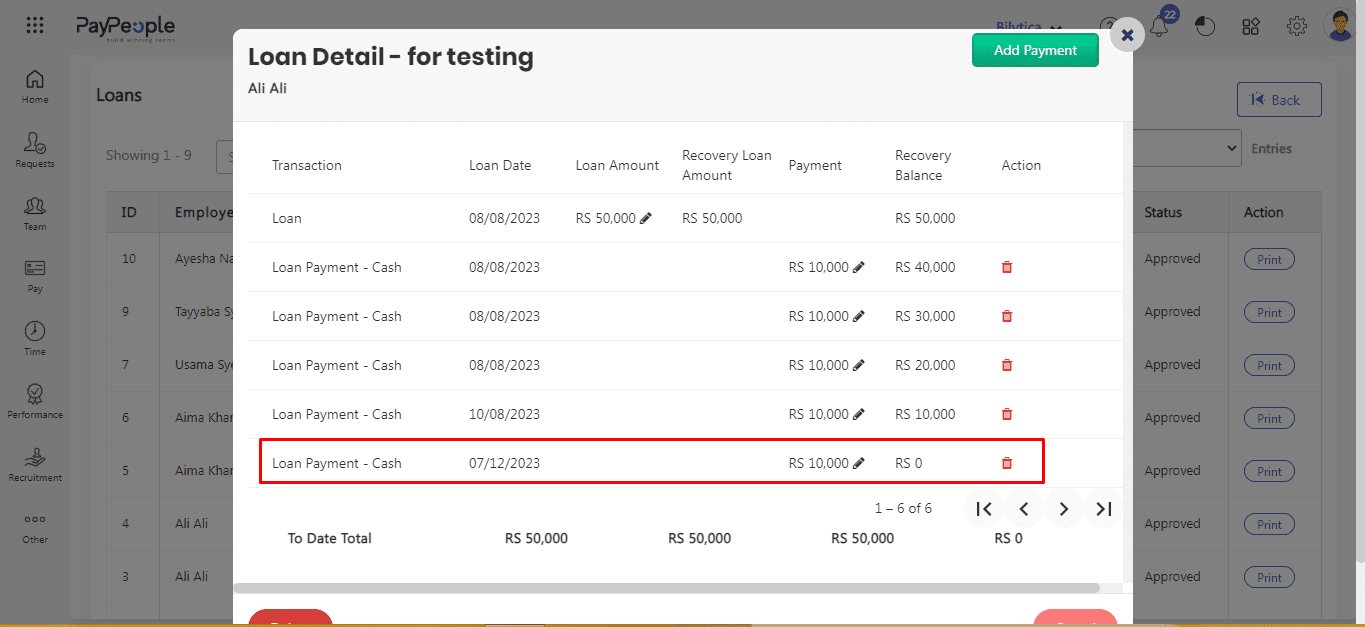This screenshot has width=1365, height=627.
Task: Delete payment with RS 30,000 recovery balance
Action: [x=1007, y=316]
